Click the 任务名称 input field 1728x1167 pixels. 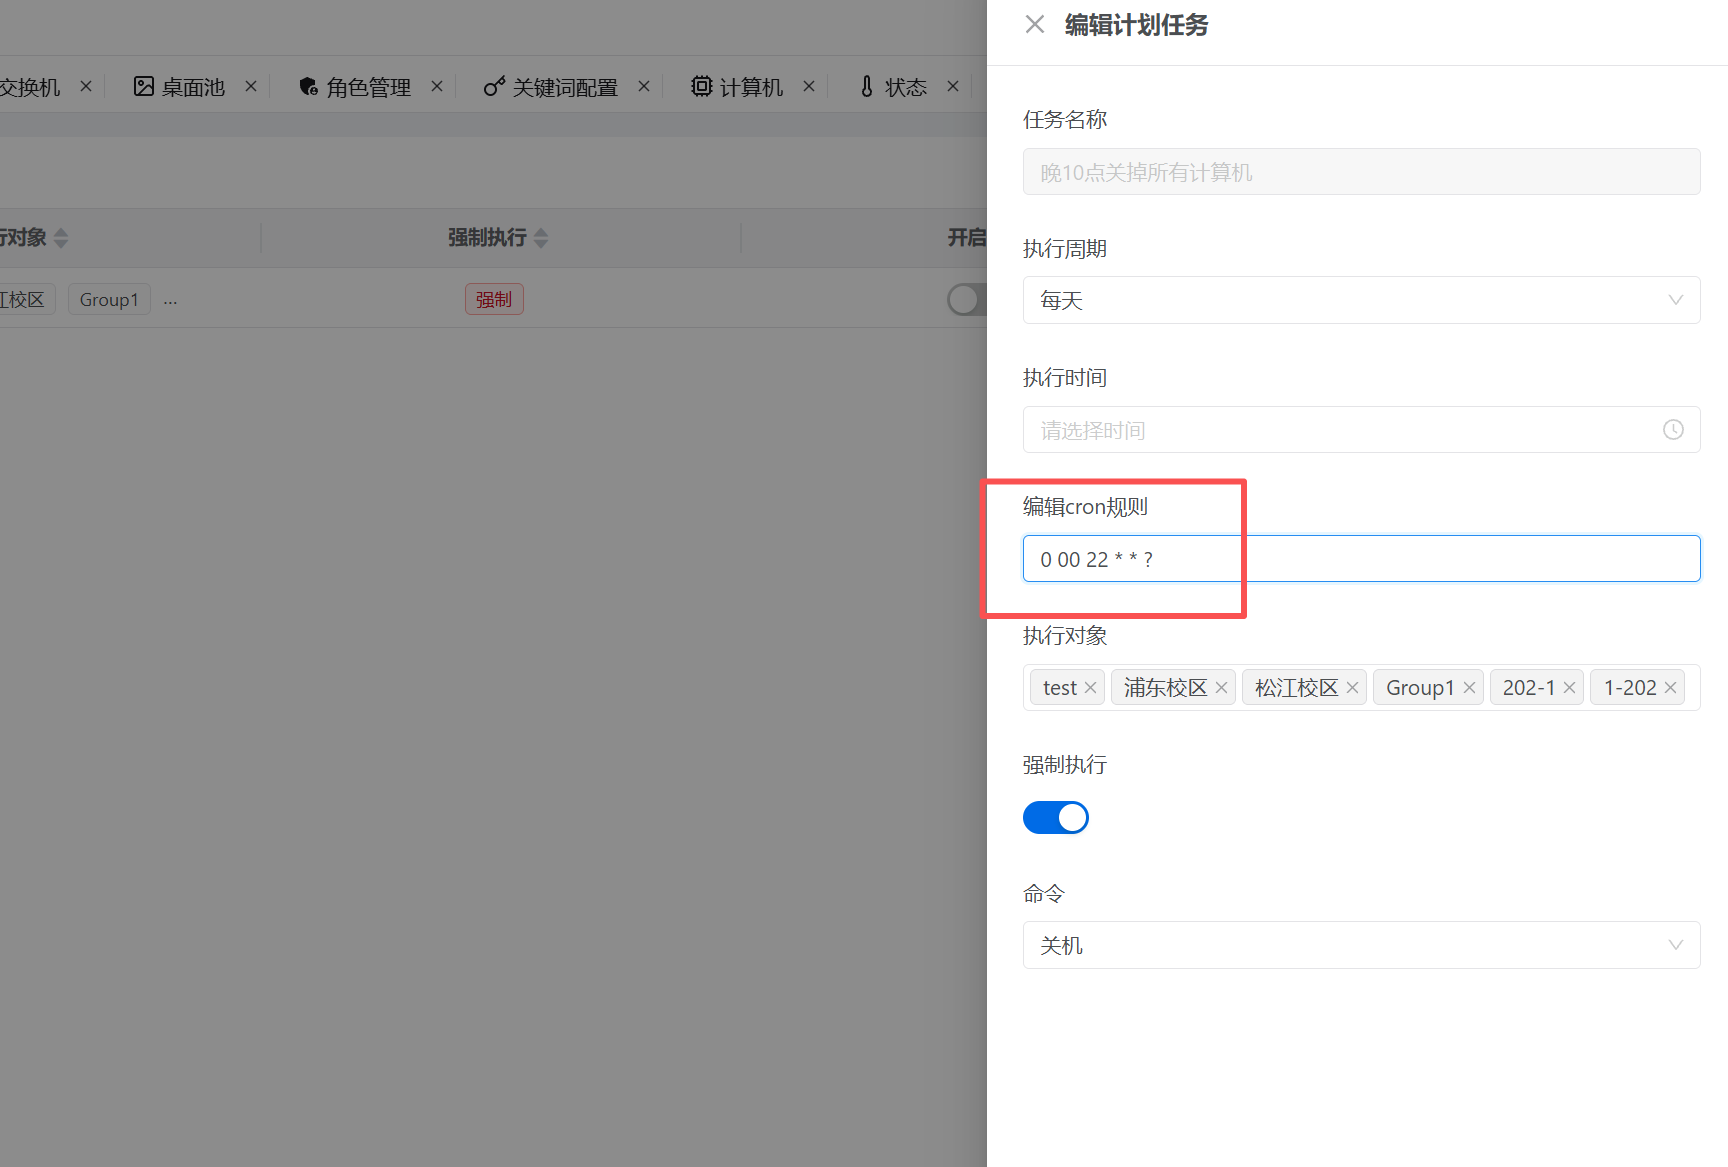tap(1360, 172)
